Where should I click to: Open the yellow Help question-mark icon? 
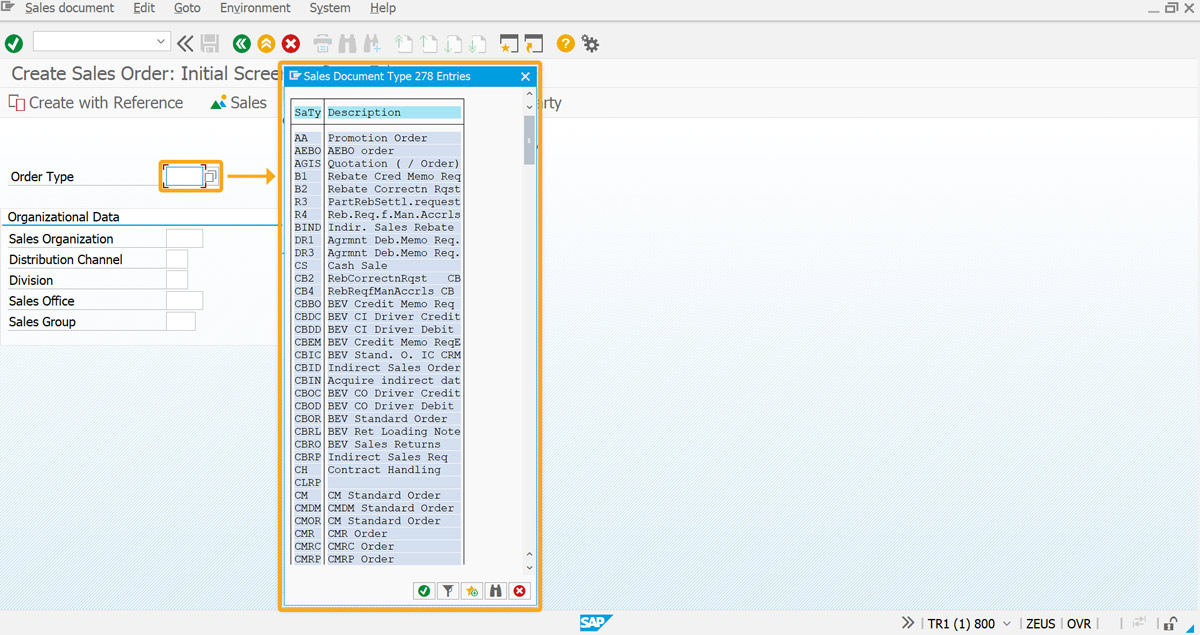(x=566, y=43)
